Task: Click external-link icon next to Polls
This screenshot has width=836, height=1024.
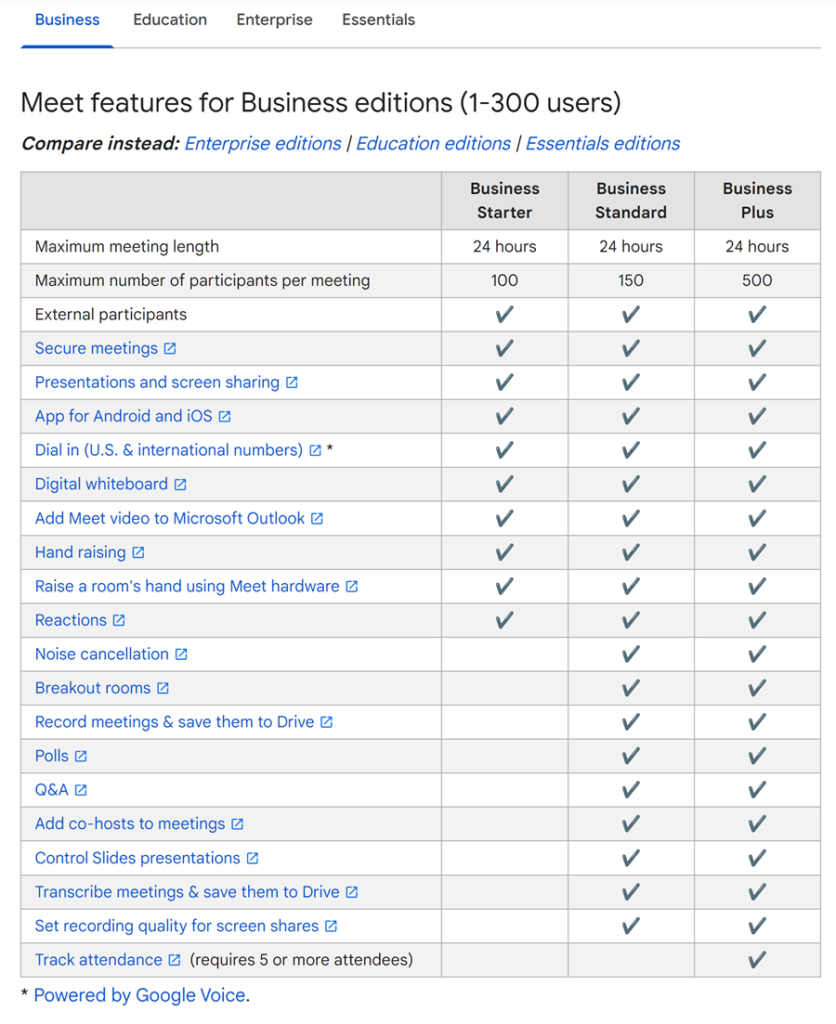Action: coord(80,756)
